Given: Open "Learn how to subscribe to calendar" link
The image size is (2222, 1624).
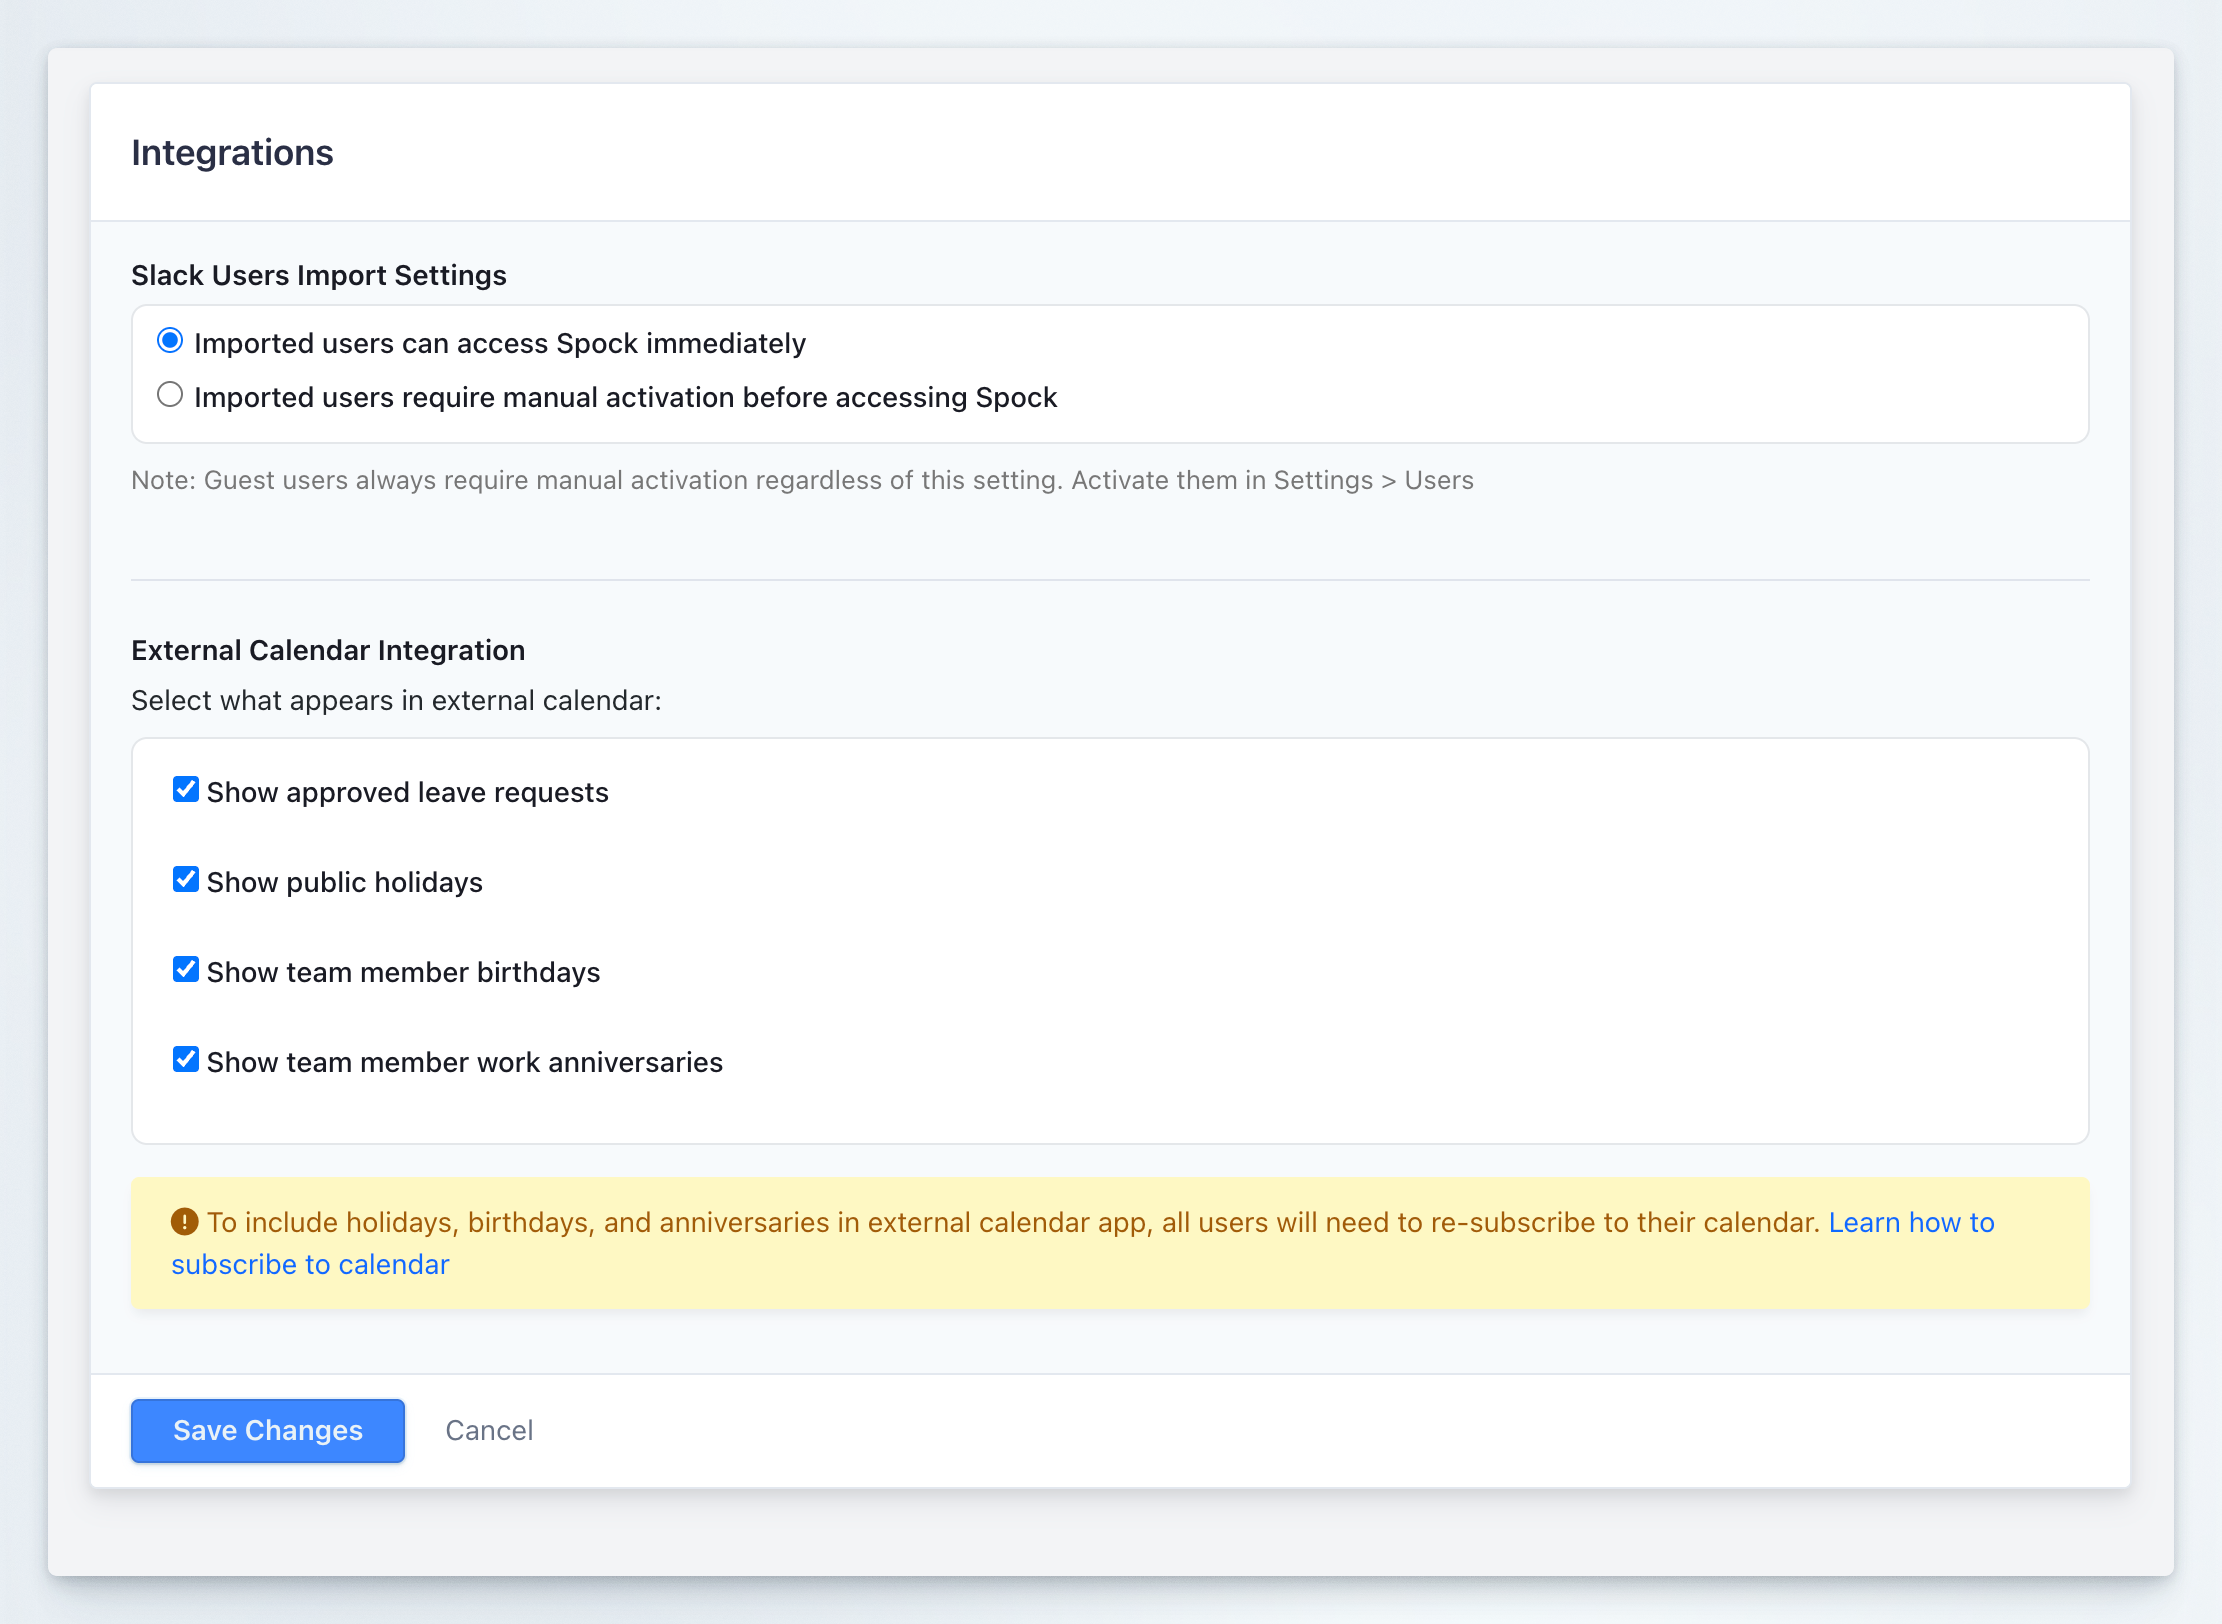Looking at the screenshot, I should point(1909,1221).
